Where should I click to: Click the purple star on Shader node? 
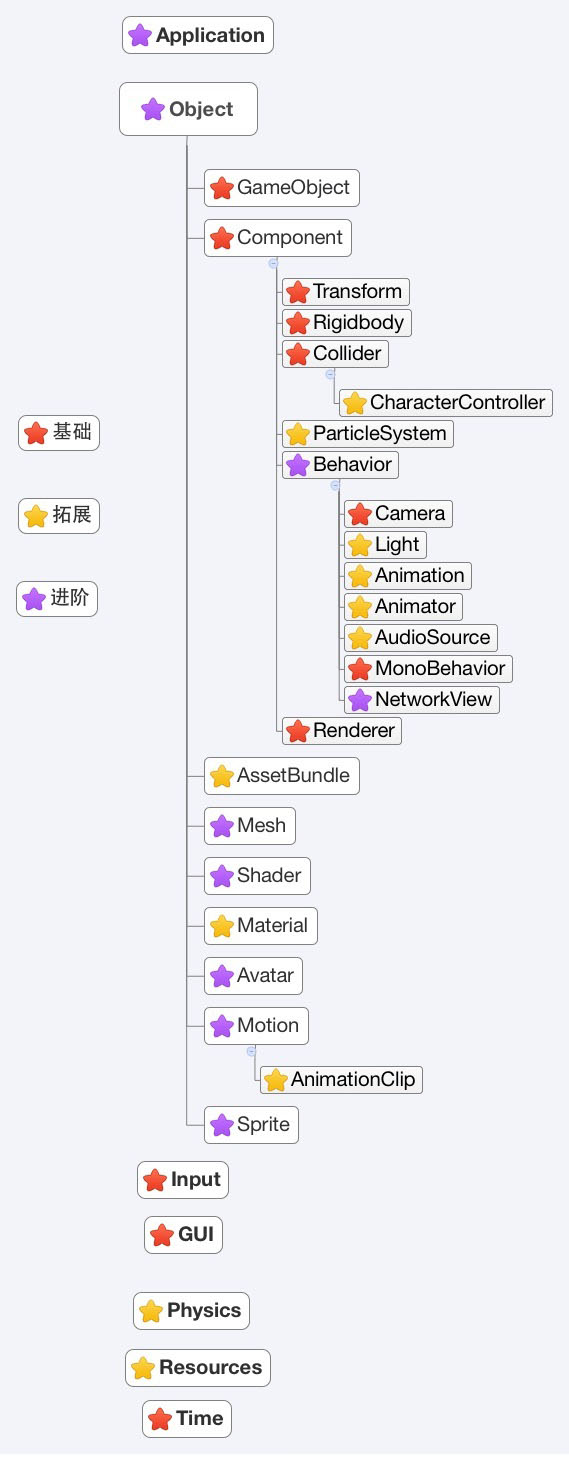pyautogui.click(x=222, y=876)
